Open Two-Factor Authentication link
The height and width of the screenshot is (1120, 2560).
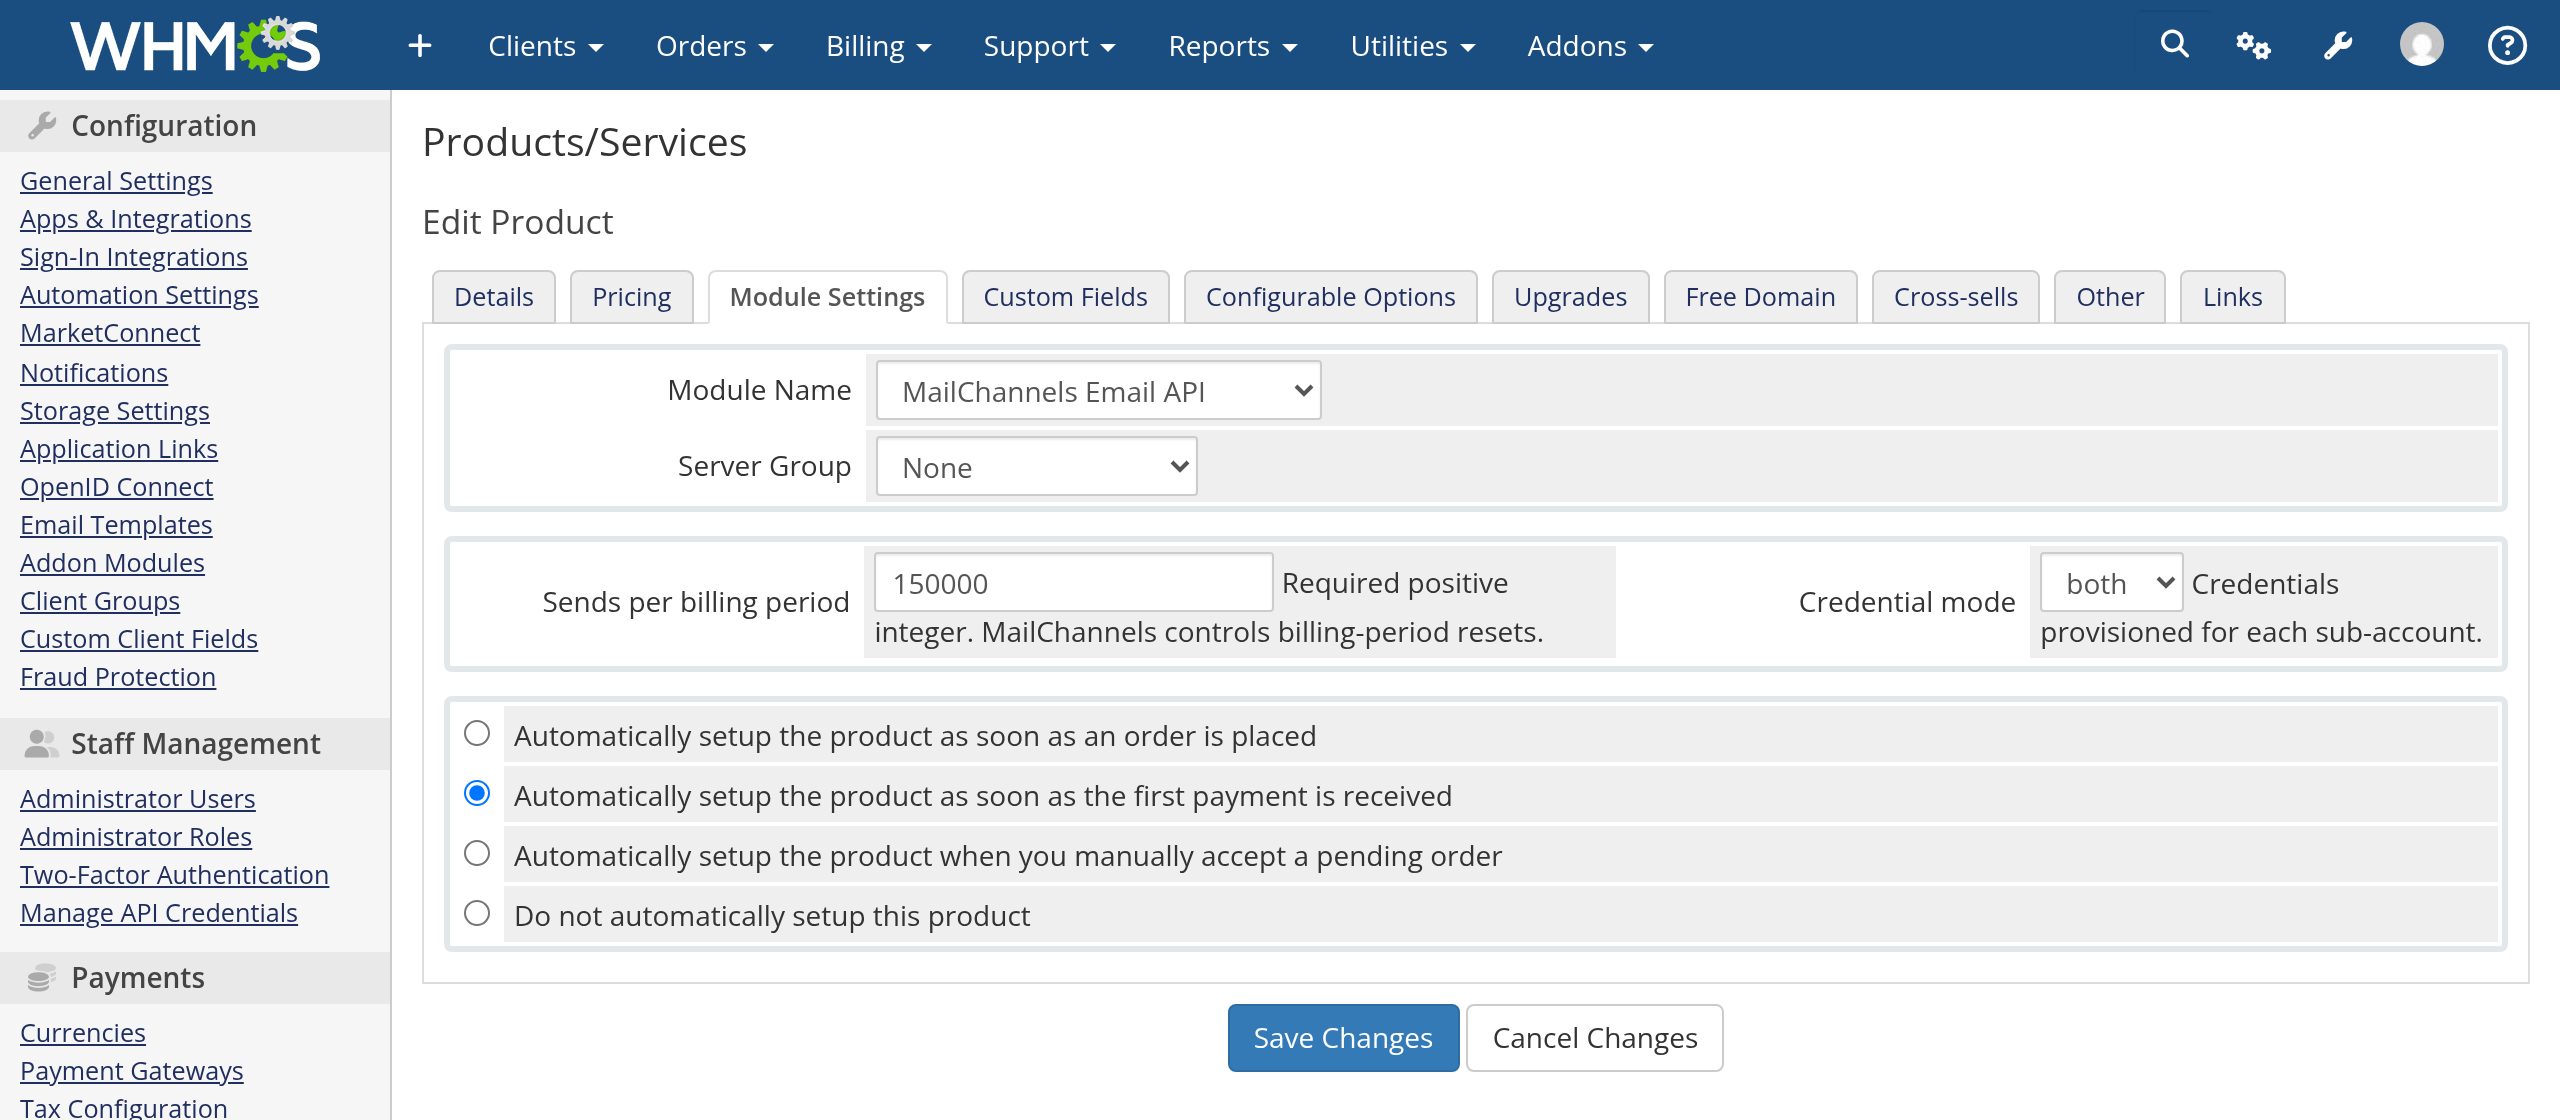pos(174,875)
